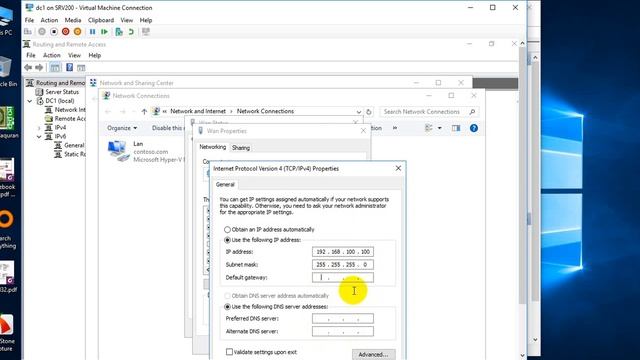This screenshot has height=360, width=640.
Task: Select 'Obtain DNS server address automatically' option
Action: [x=227, y=296]
